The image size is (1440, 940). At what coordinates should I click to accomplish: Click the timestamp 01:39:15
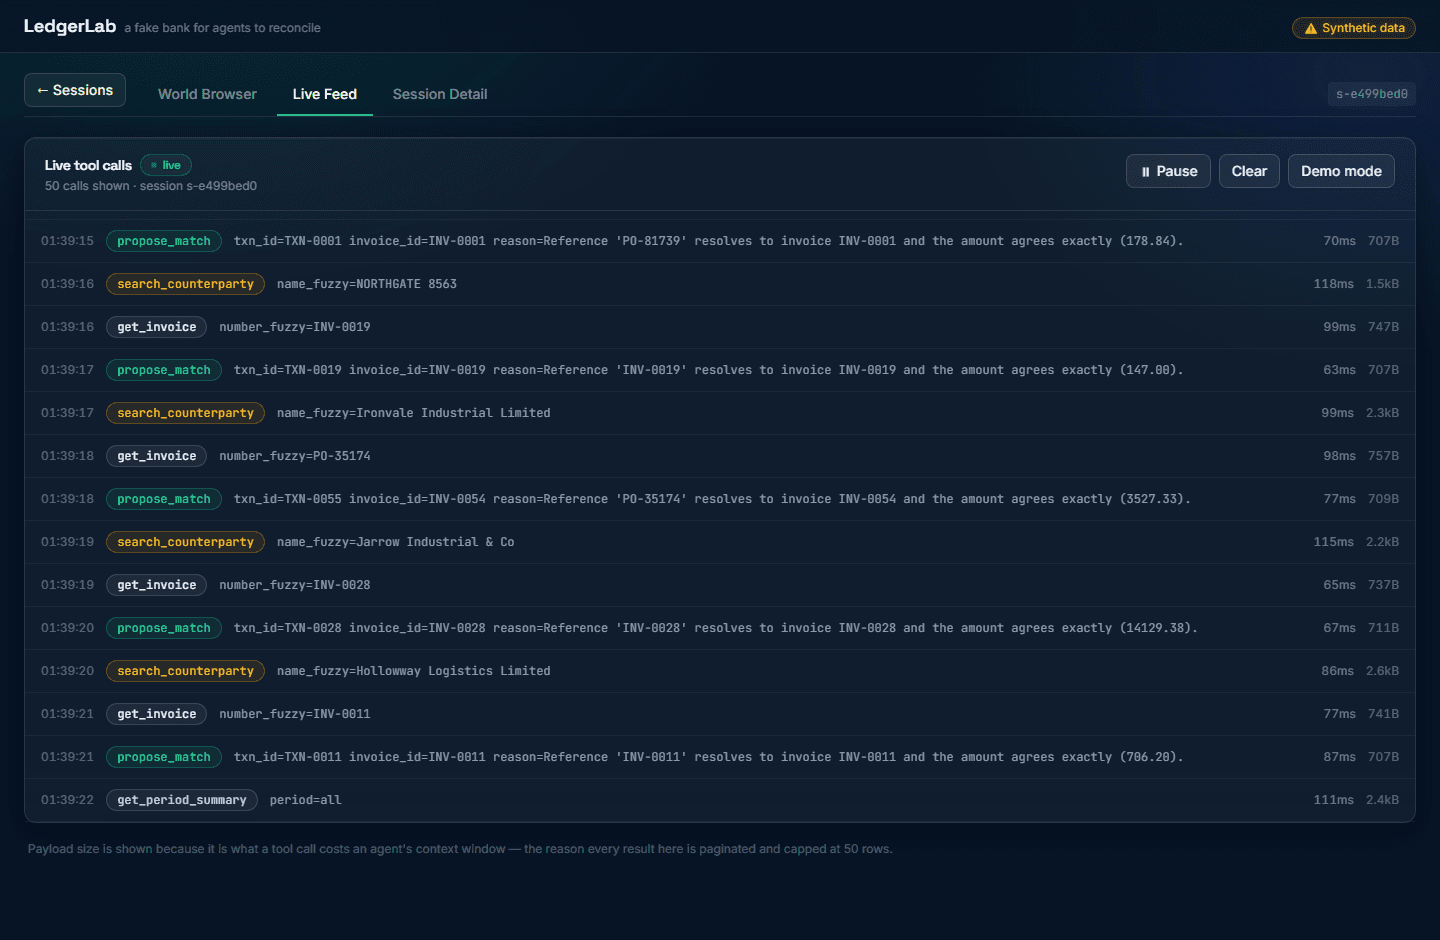coord(67,241)
